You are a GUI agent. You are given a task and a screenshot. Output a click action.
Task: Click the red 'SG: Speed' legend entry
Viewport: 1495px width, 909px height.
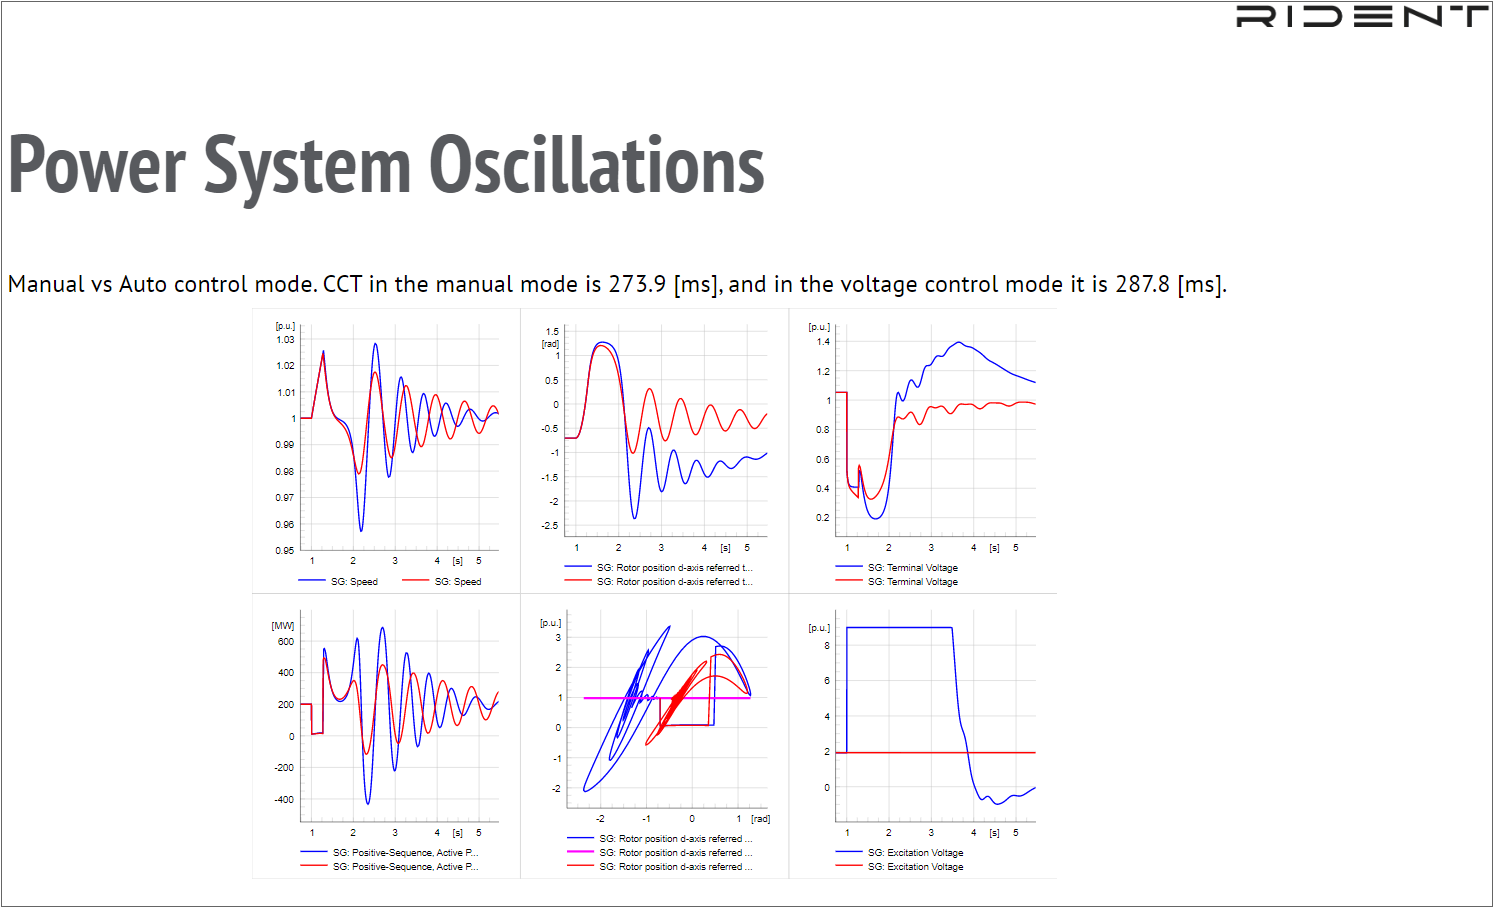[441, 582]
